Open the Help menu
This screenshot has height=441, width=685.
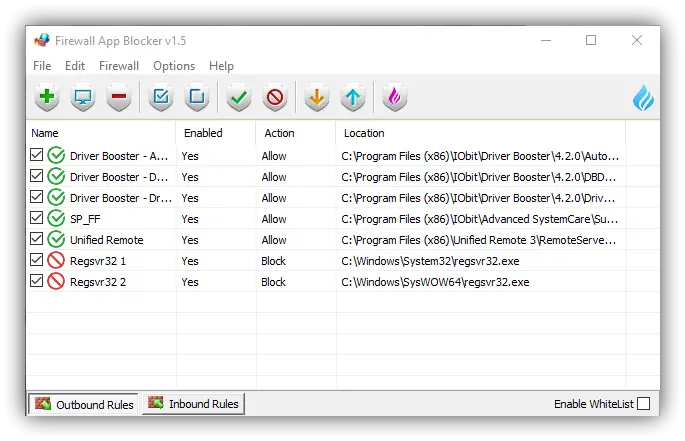221,66
